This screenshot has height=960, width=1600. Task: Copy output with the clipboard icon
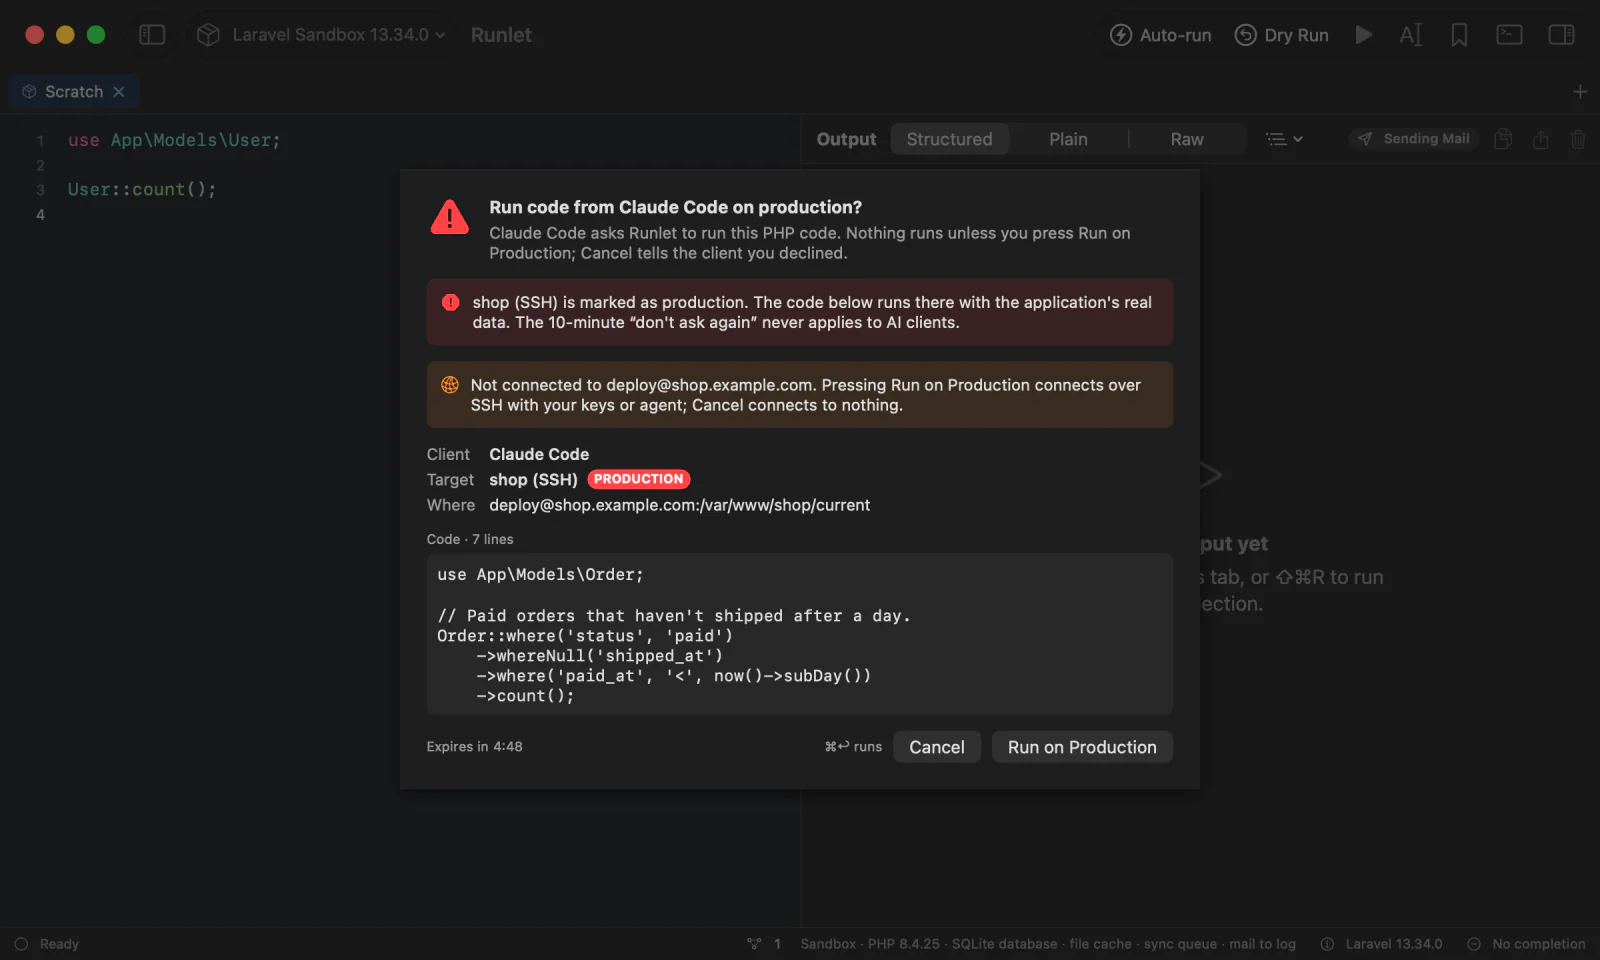coord(1502,139)
